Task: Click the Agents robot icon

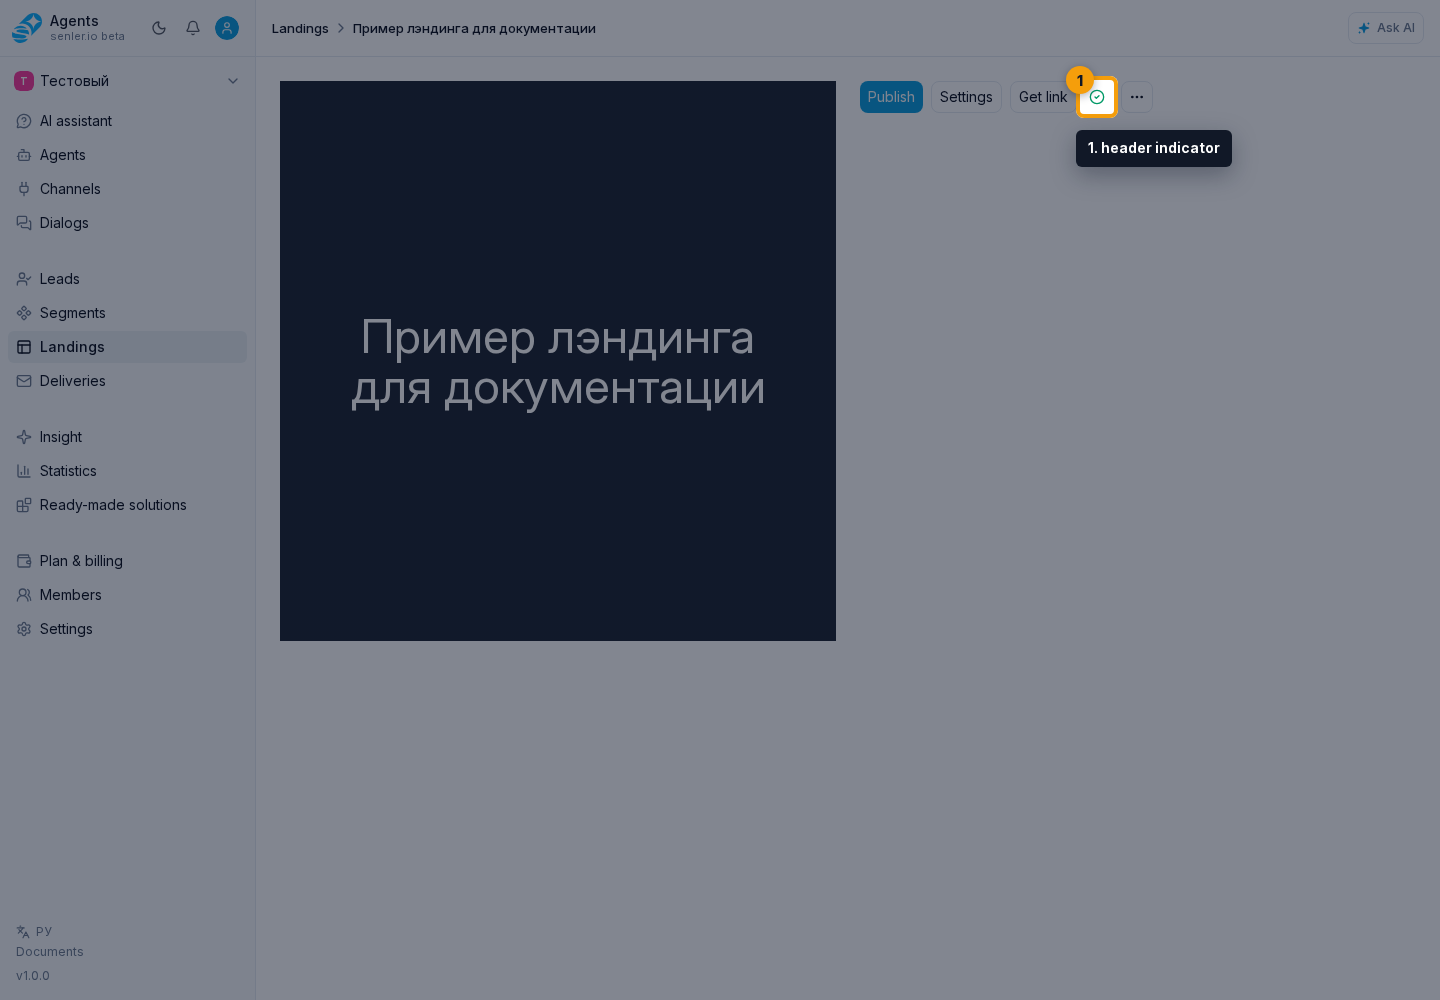Action: pyautogui.click(x=24, y=155)
